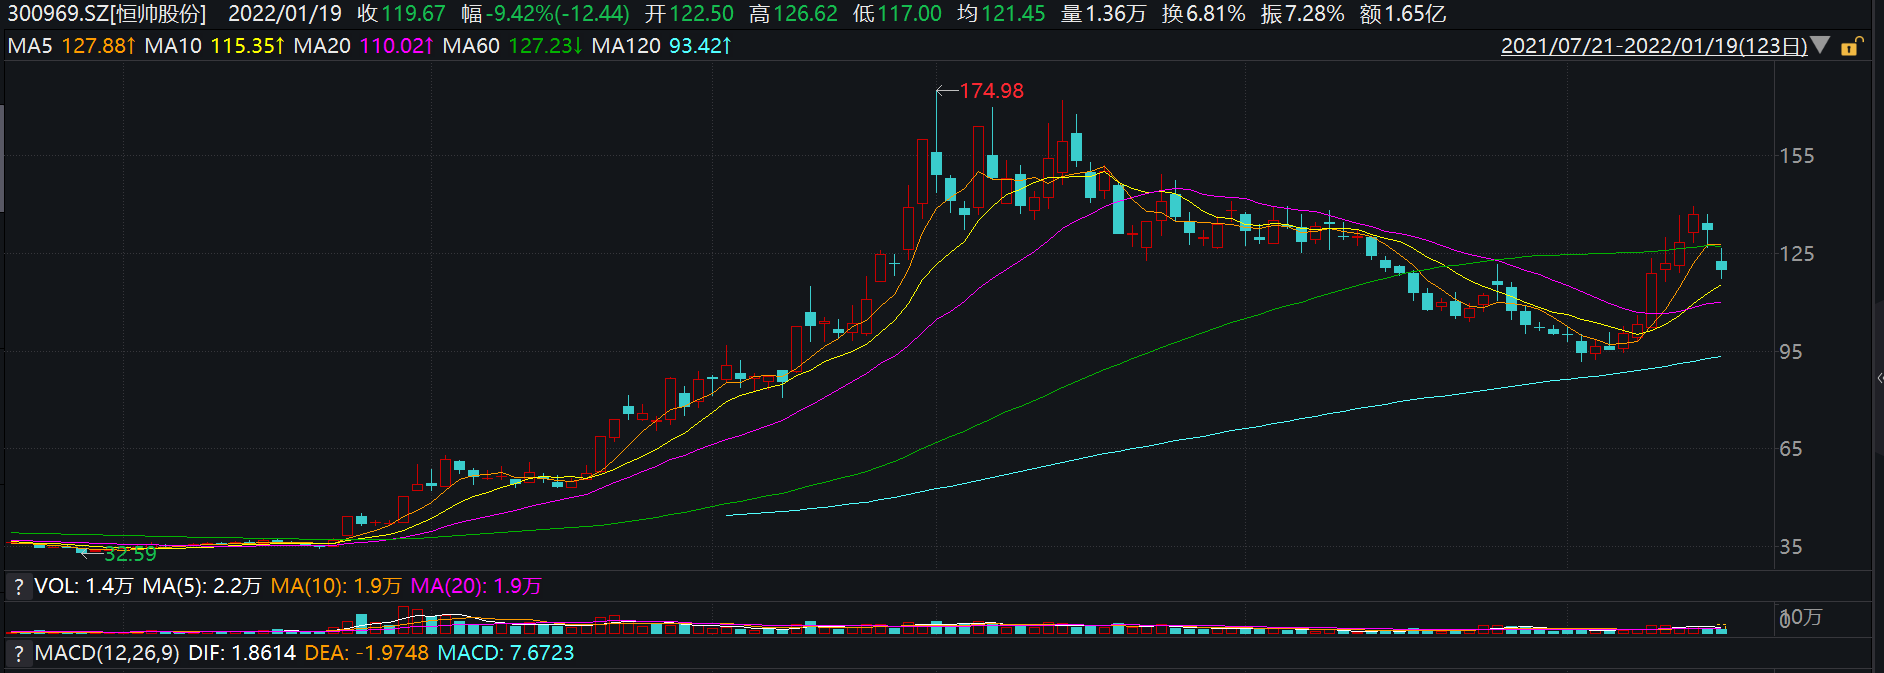Click the stock name 300969.SZ title
This screenshot has height=673, width=1884.
tap(107, 14)
